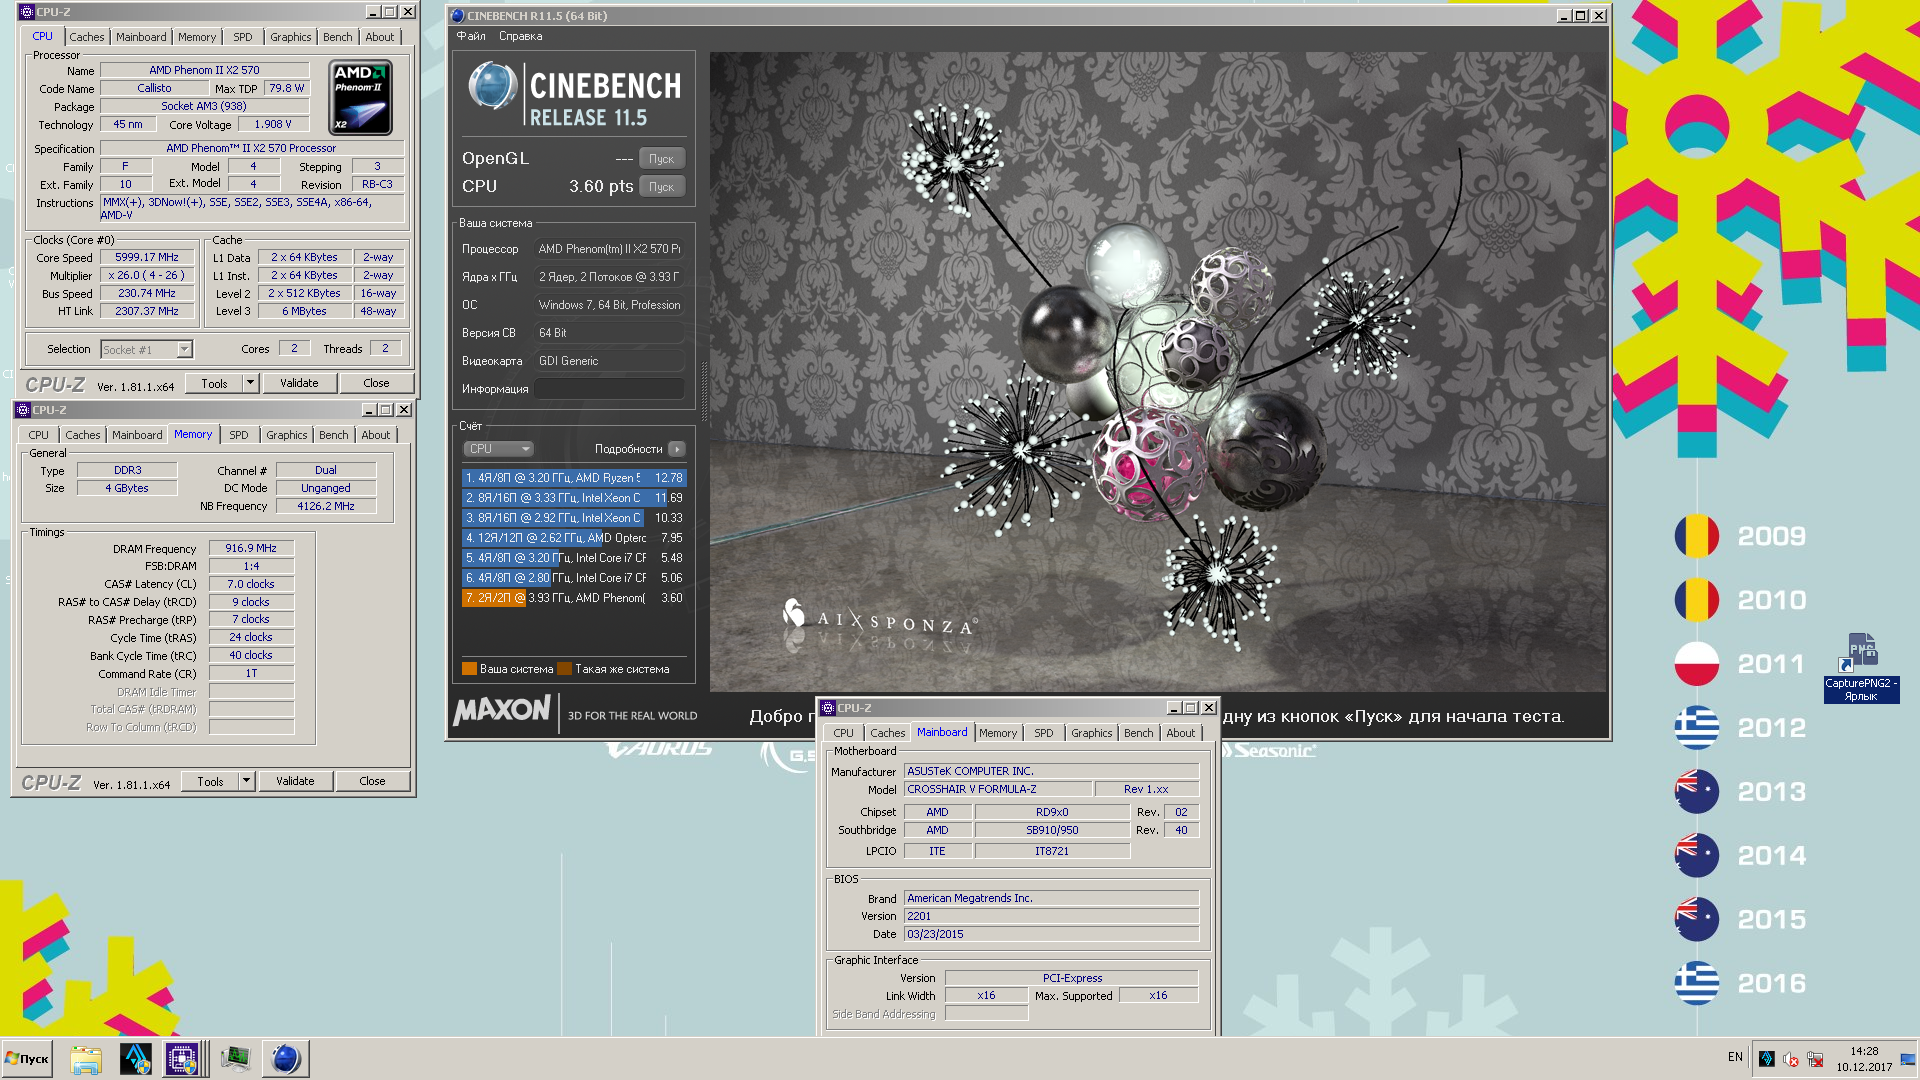
Task: Switch to Bench tab in top CPU-Z
Action: click(337, 37)
